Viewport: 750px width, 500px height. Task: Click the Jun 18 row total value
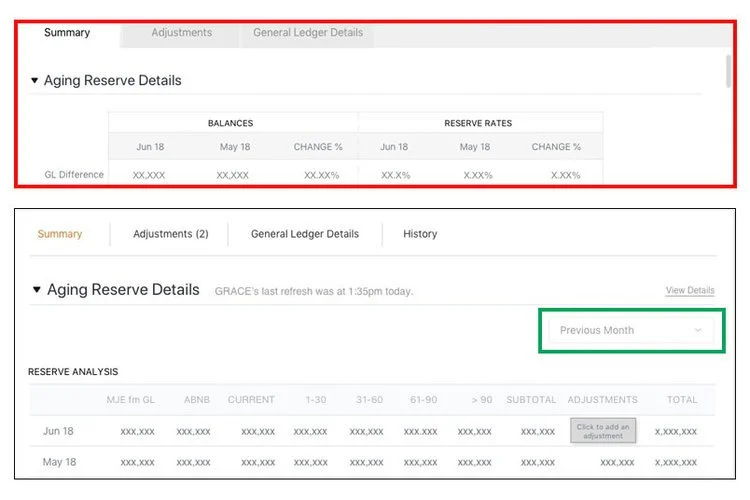(x=676, y=432)
